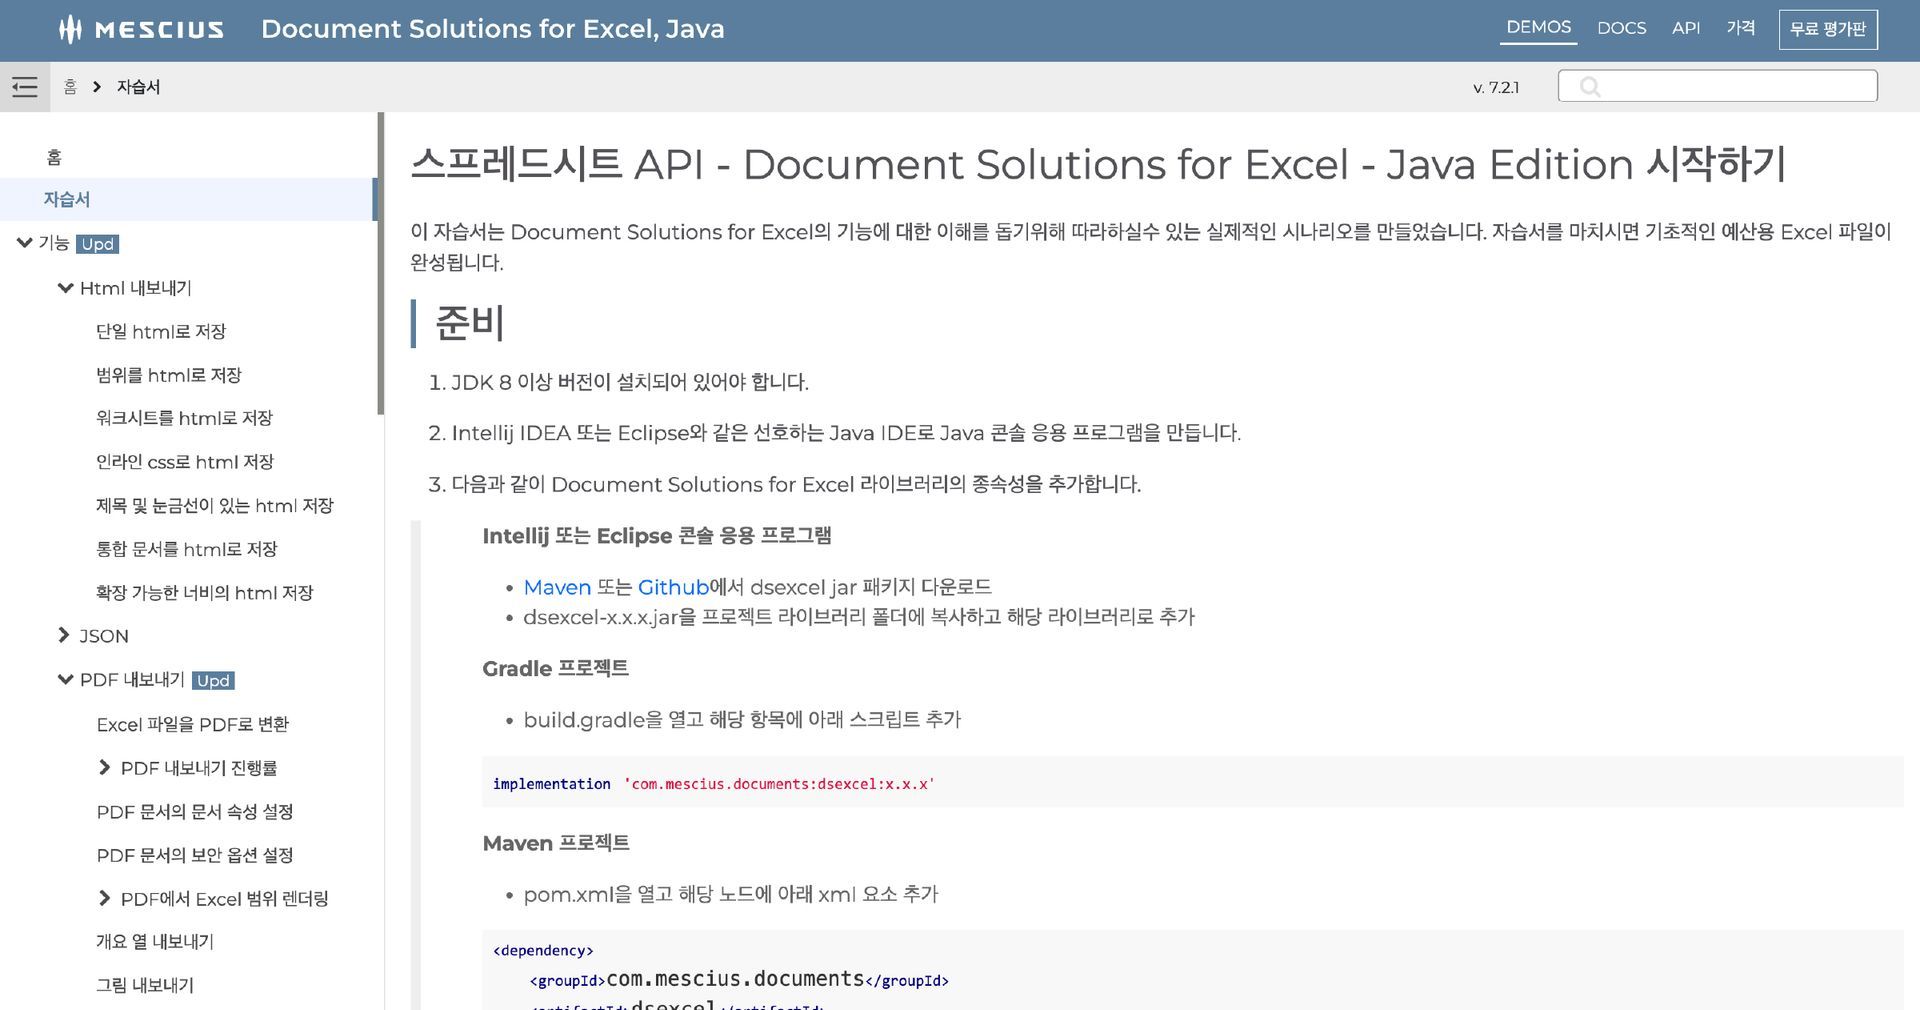The image size is (1920, 1010).
Task: Click the Gradle implementation code line
Action: click(713, 784)
